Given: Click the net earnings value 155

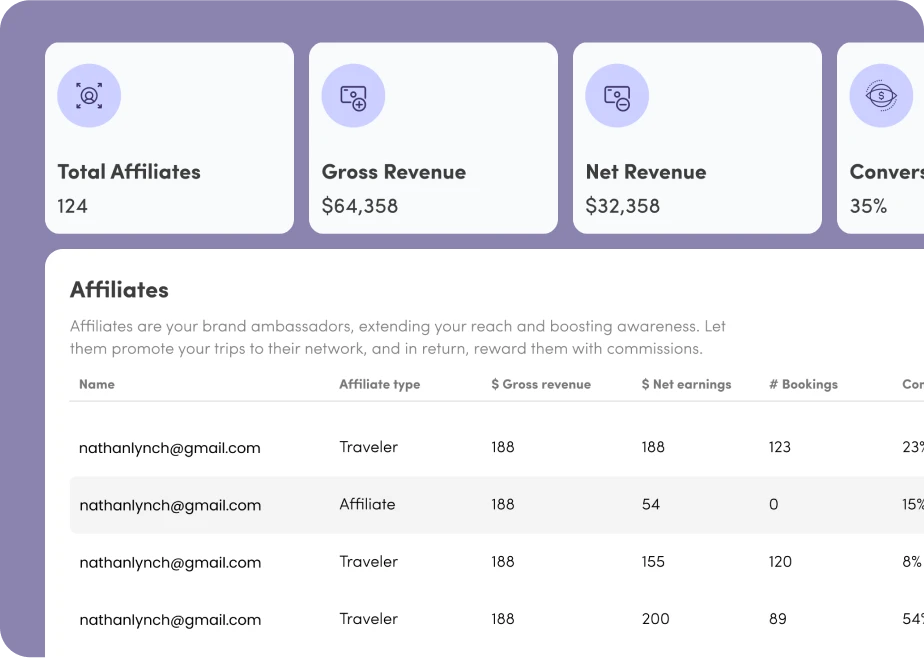Looking at the screenshot, I should [653, 562].
